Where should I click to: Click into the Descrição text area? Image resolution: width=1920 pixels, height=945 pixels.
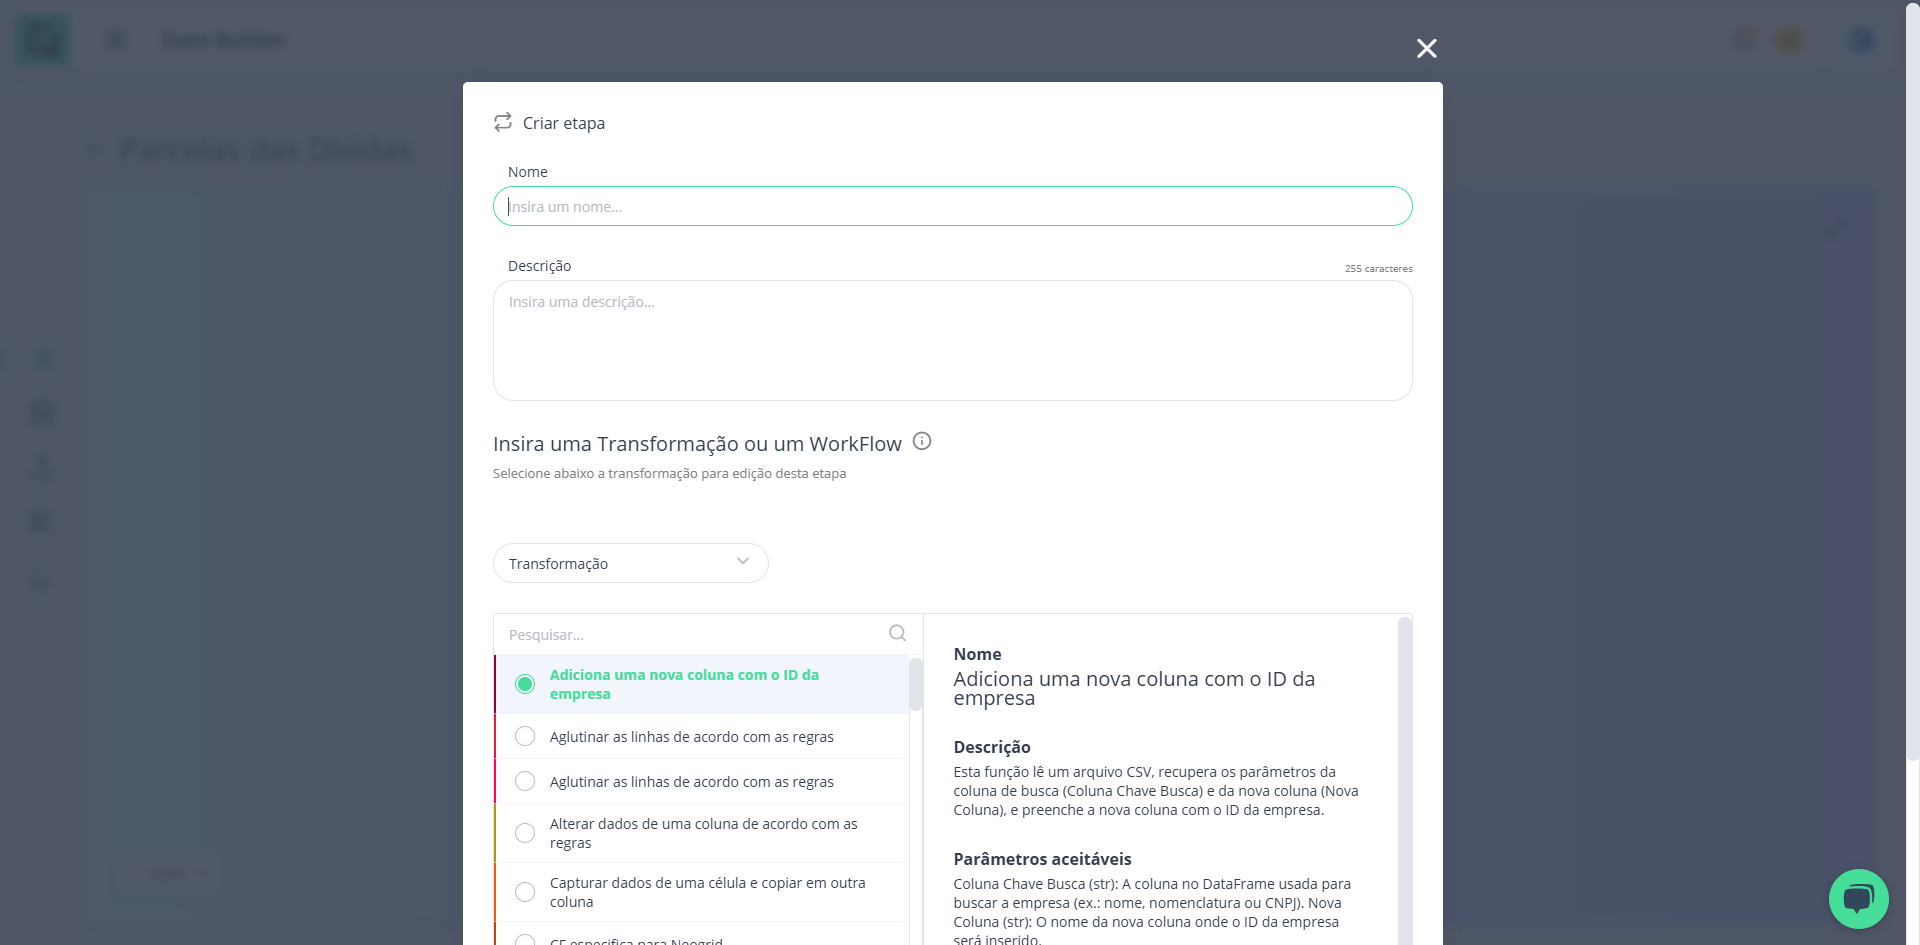pos(952,340)
